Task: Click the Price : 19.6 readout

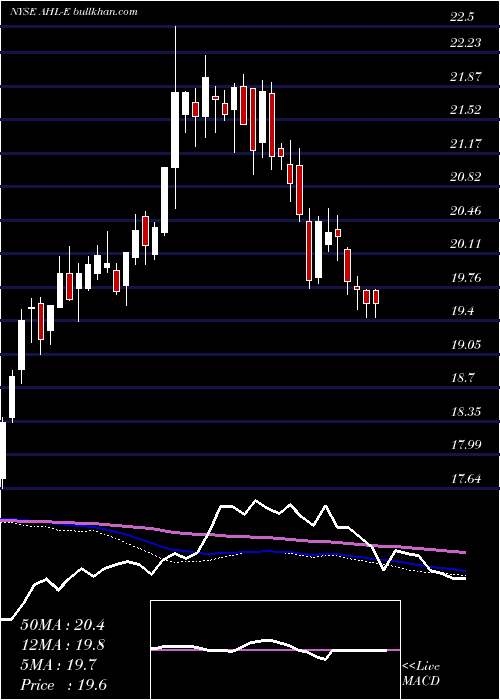Action: [x=63, y=685]
